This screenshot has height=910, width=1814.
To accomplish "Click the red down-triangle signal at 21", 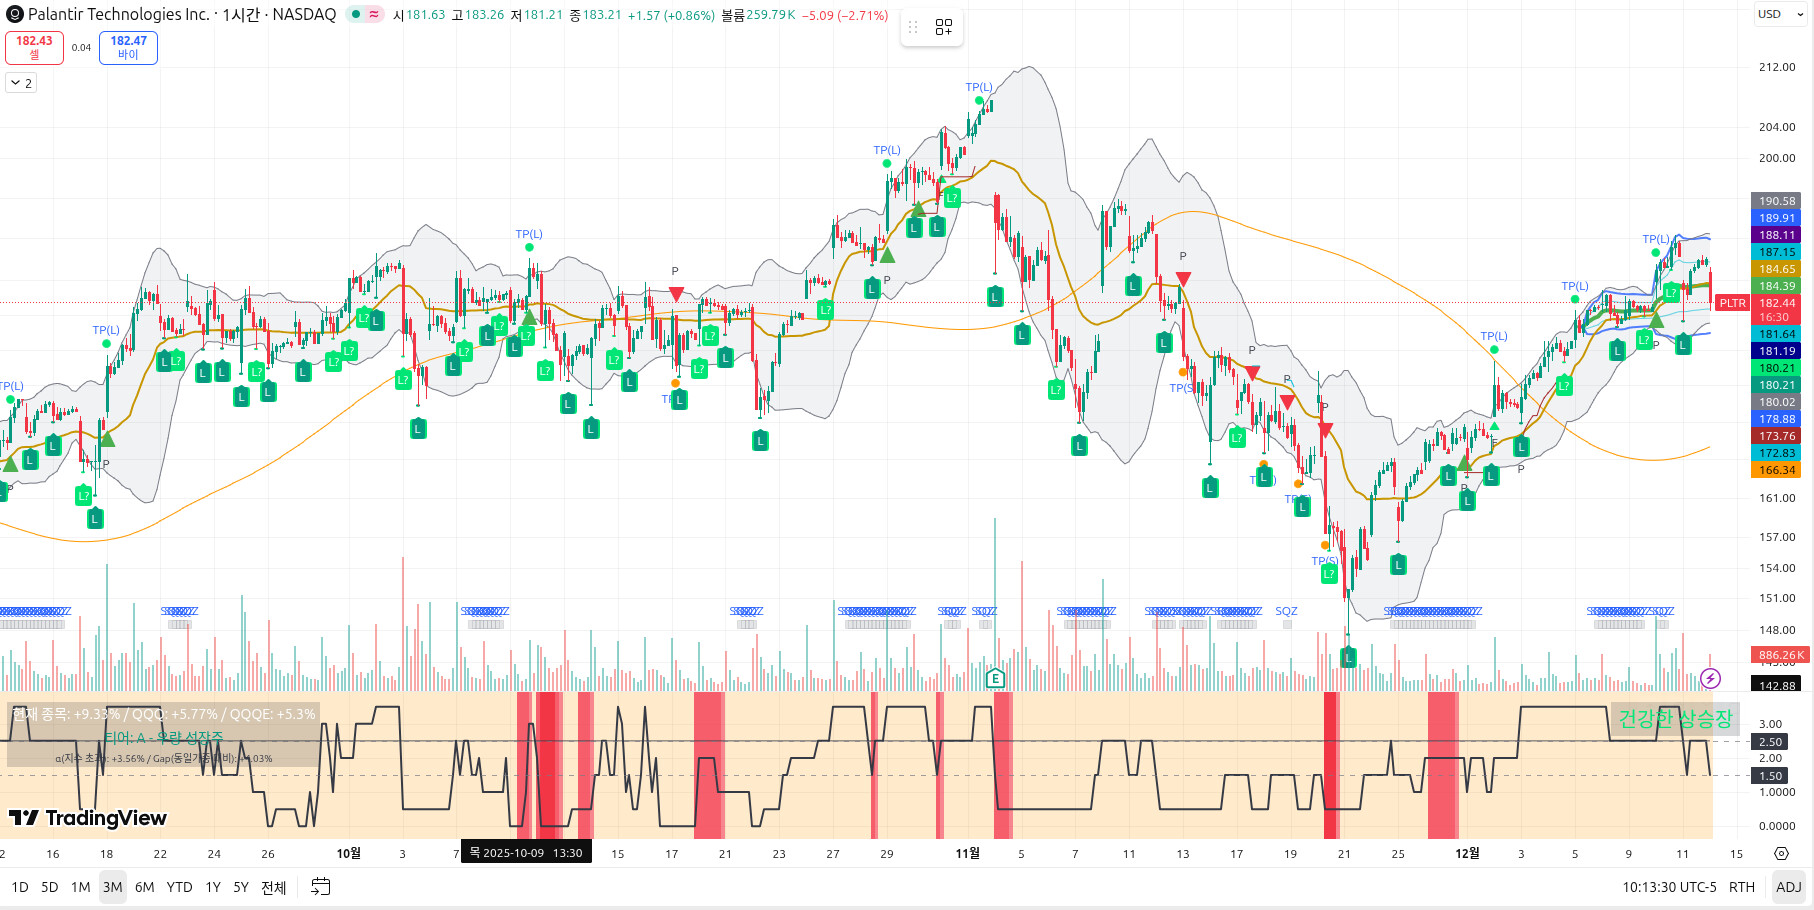I will (1325, 430).
